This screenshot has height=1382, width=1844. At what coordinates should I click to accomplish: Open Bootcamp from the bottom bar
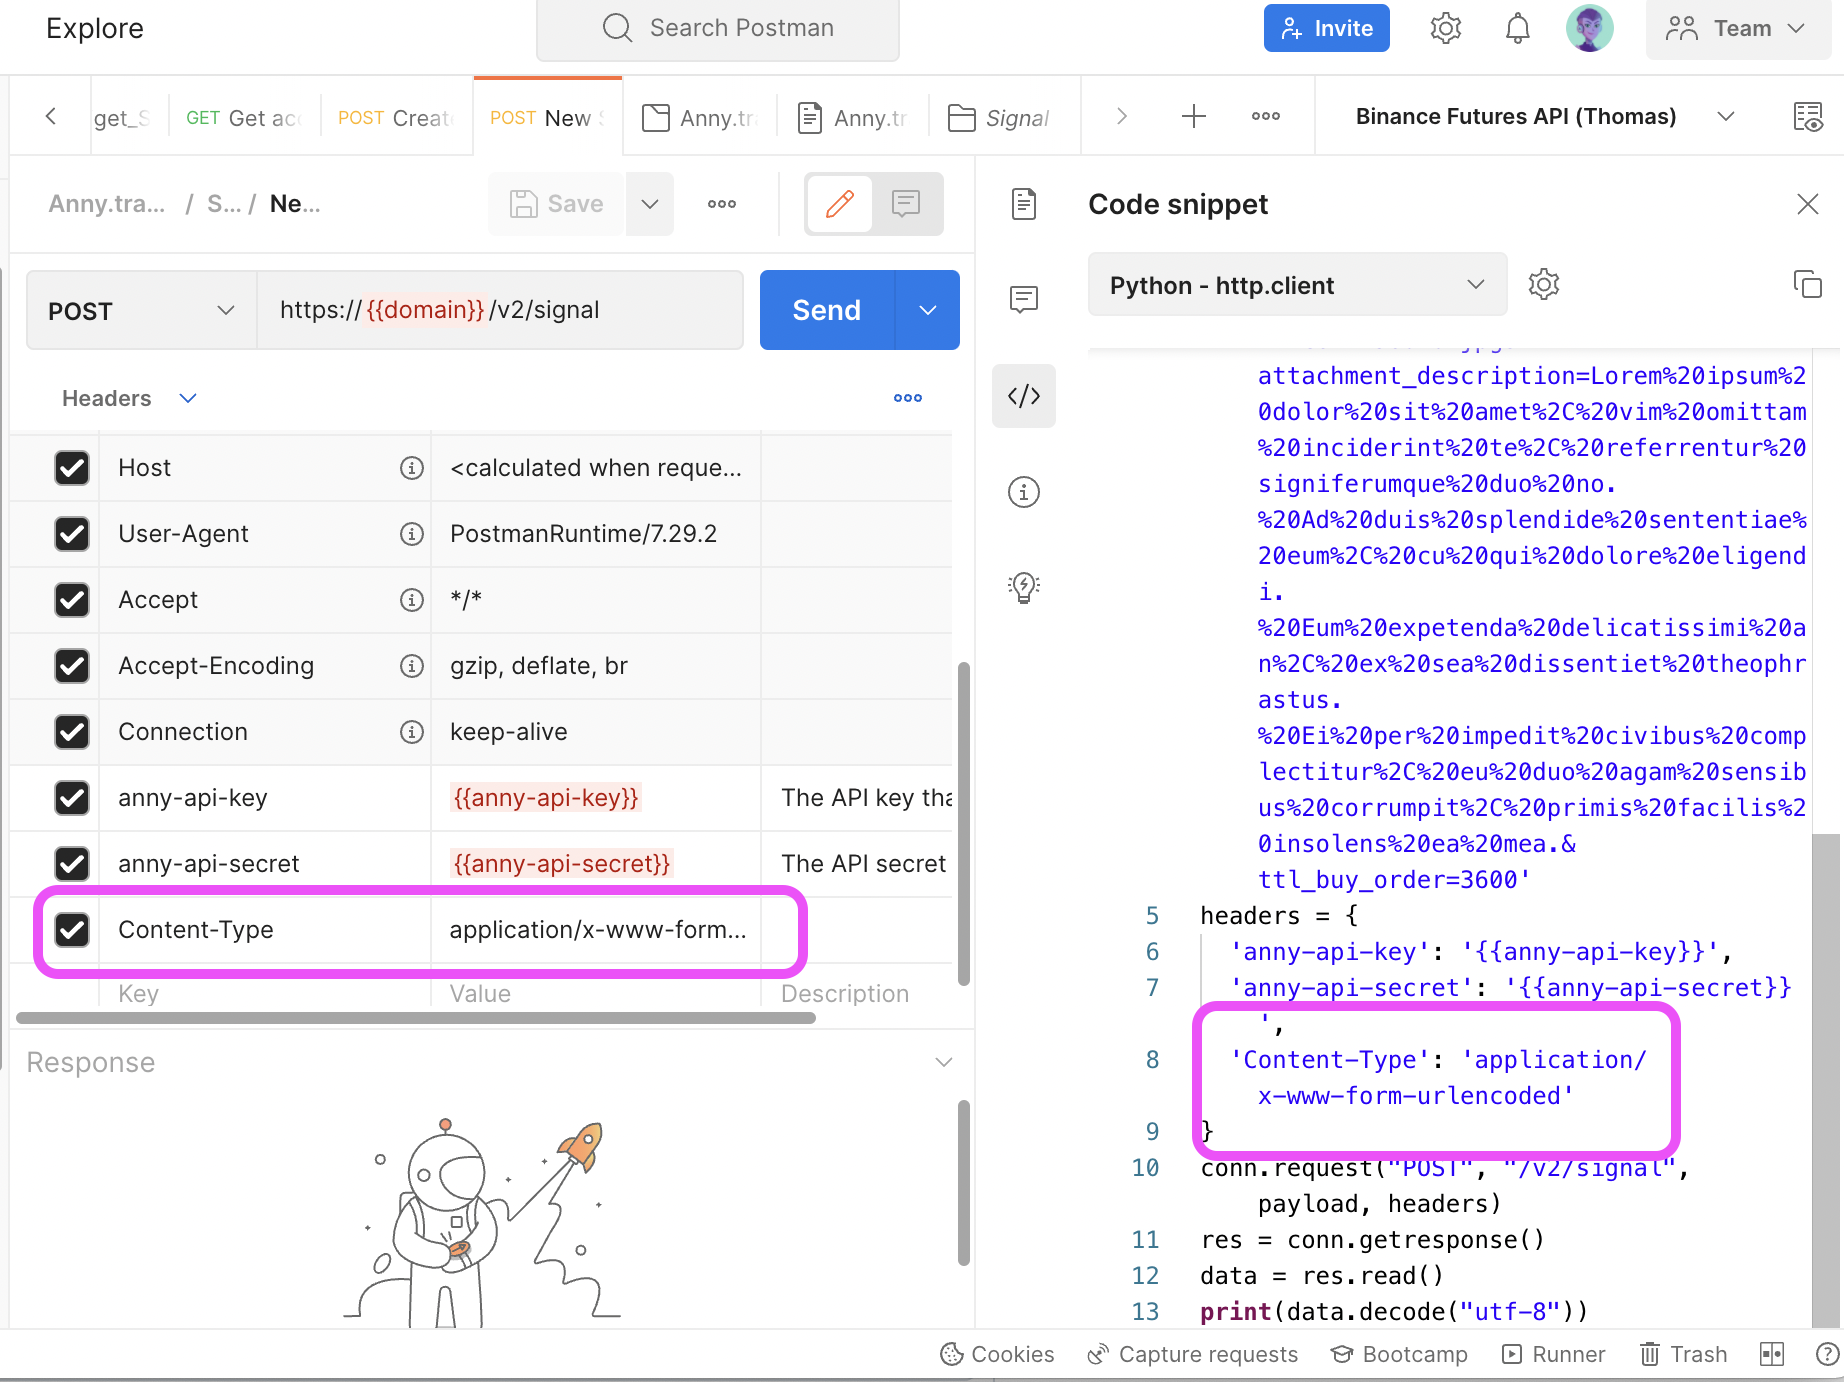point(1399,1354)
